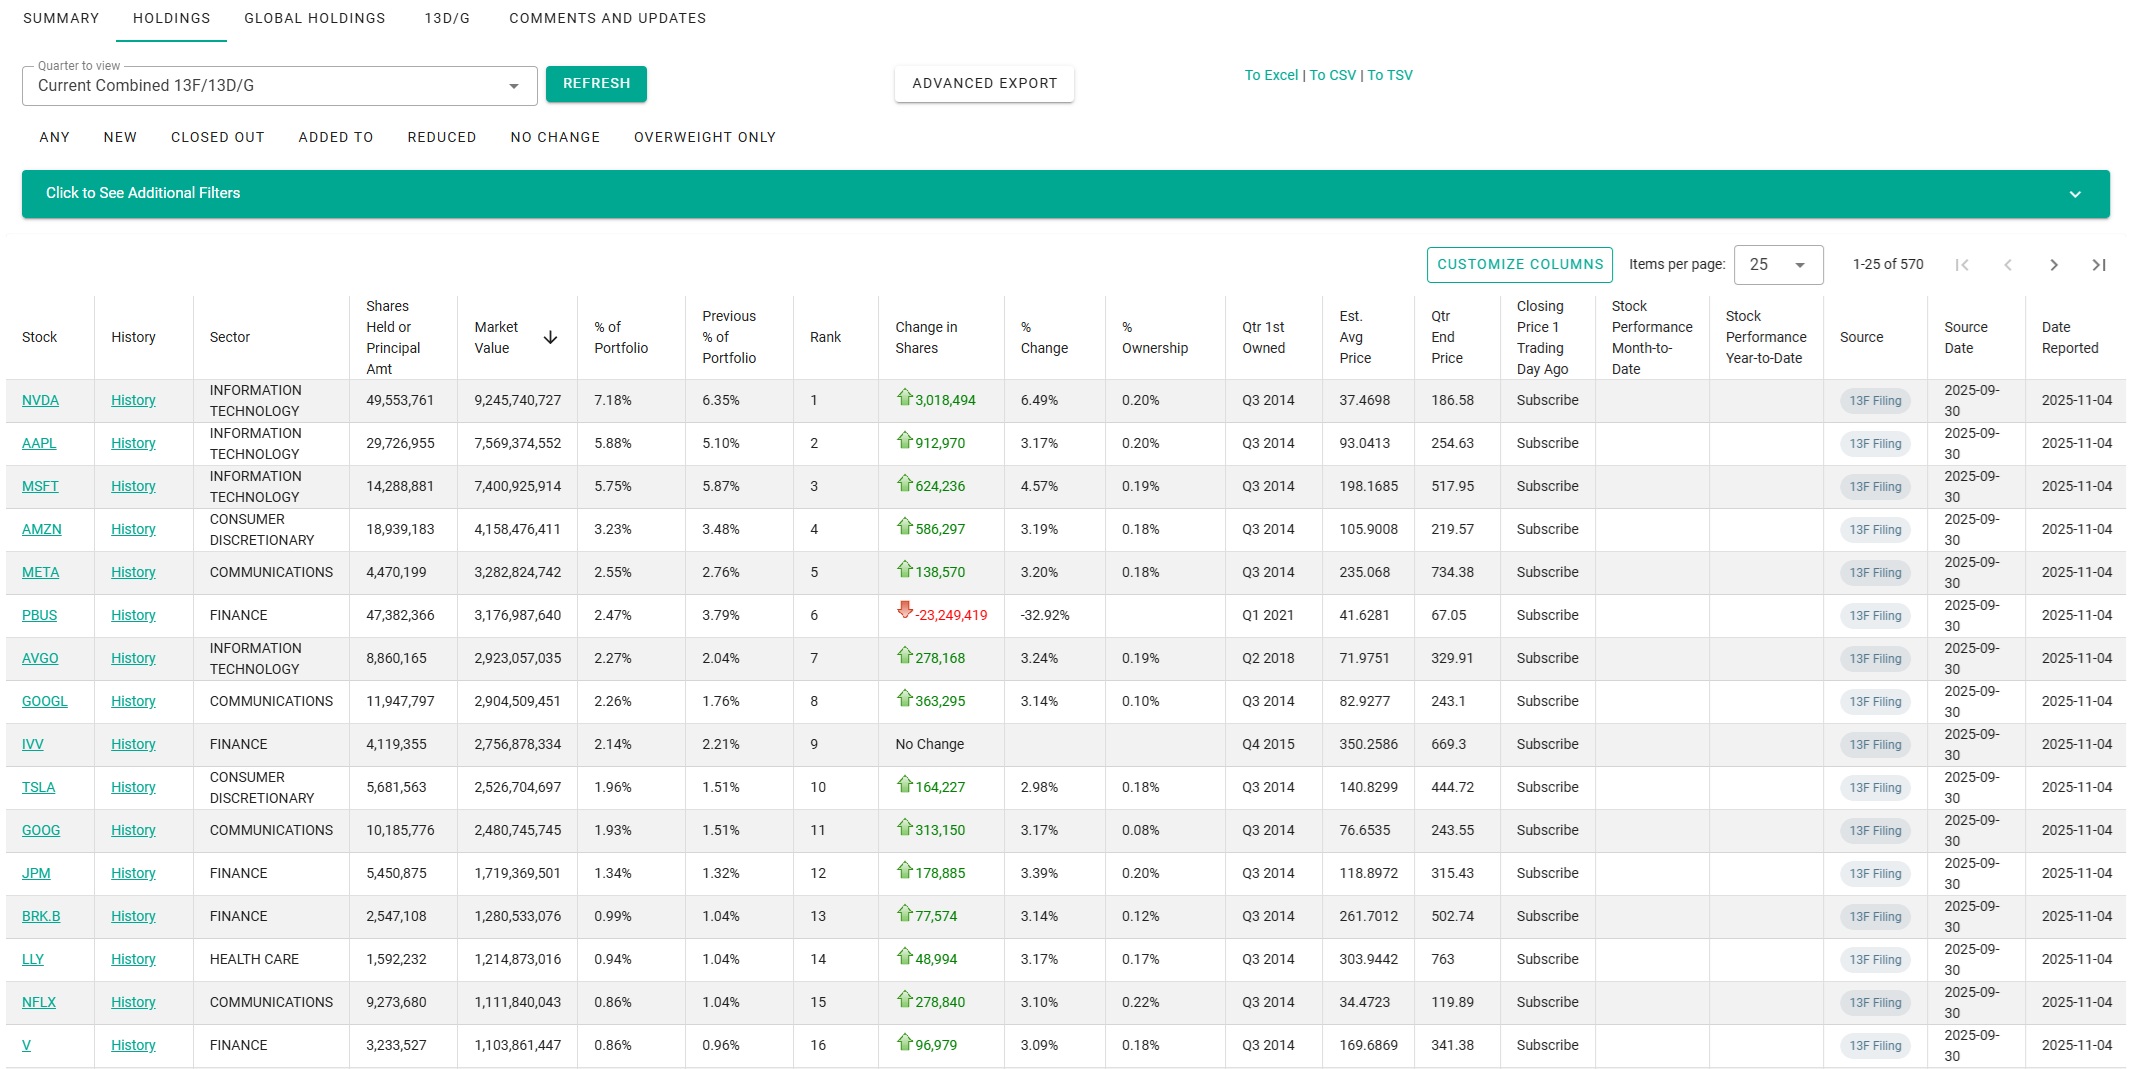Open the Quarter to view dropdown

click(x=279, y=86)
